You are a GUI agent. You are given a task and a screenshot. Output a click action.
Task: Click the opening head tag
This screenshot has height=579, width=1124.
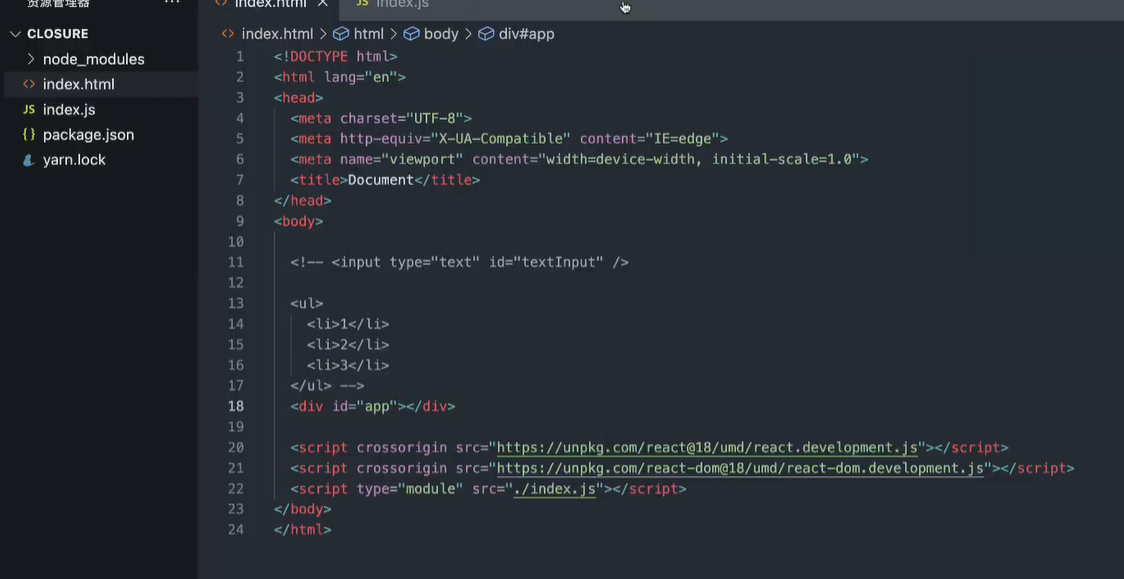click(298, 98)
